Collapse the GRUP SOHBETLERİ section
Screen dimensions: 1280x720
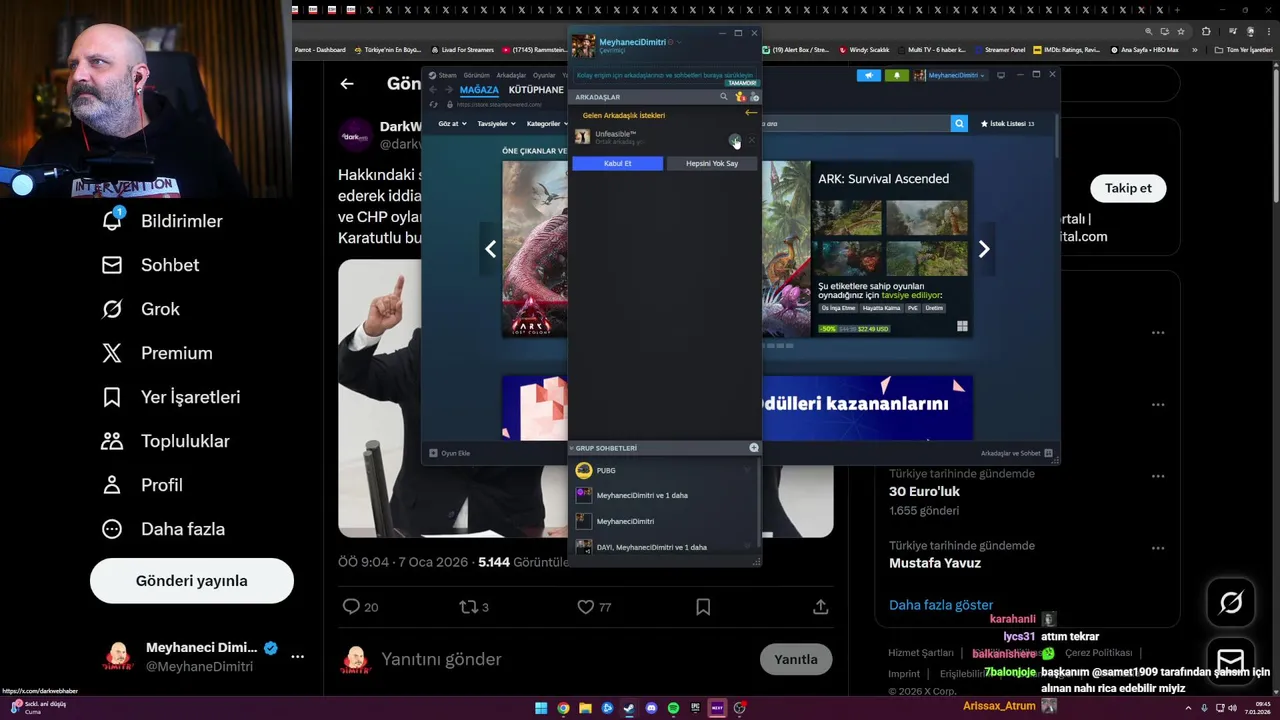tap(572, 448)
